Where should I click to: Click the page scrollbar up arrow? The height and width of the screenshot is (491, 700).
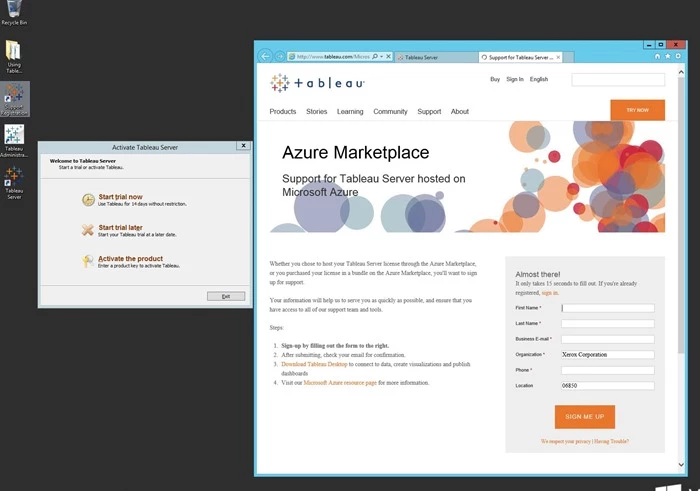click(681, 71)
